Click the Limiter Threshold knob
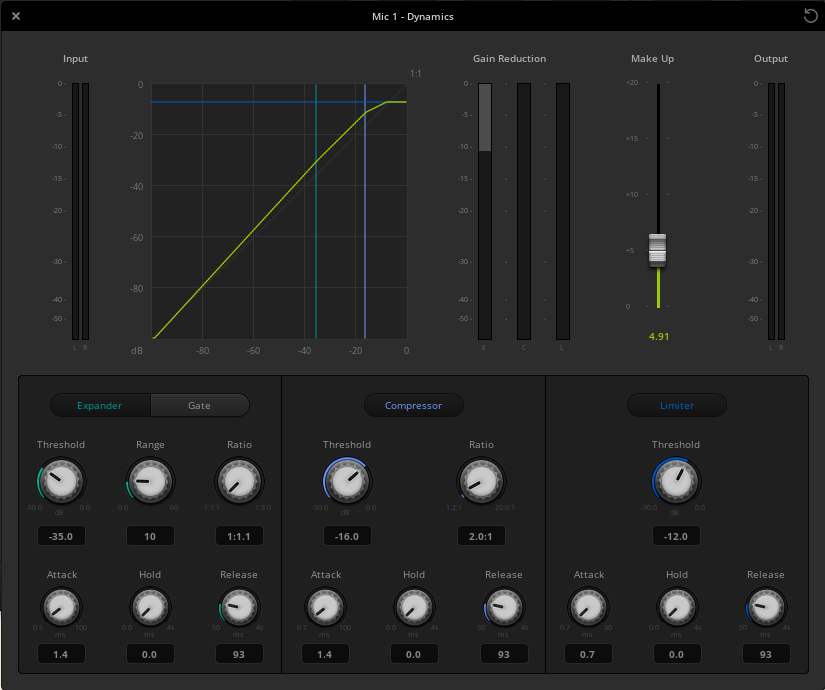 point(676,481)
